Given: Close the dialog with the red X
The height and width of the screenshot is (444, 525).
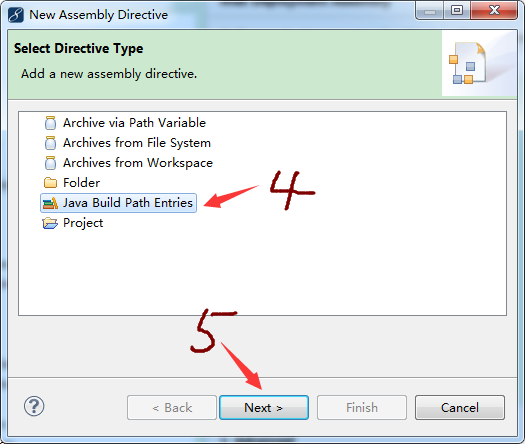Looking at the screenshot, I should (x=494, y=11).
